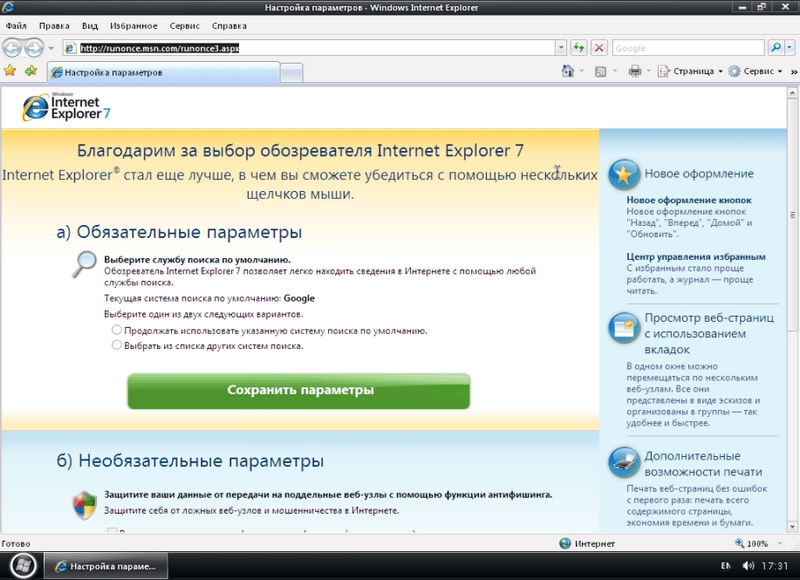Click the tabbed browsing window icon

[623, 328]
